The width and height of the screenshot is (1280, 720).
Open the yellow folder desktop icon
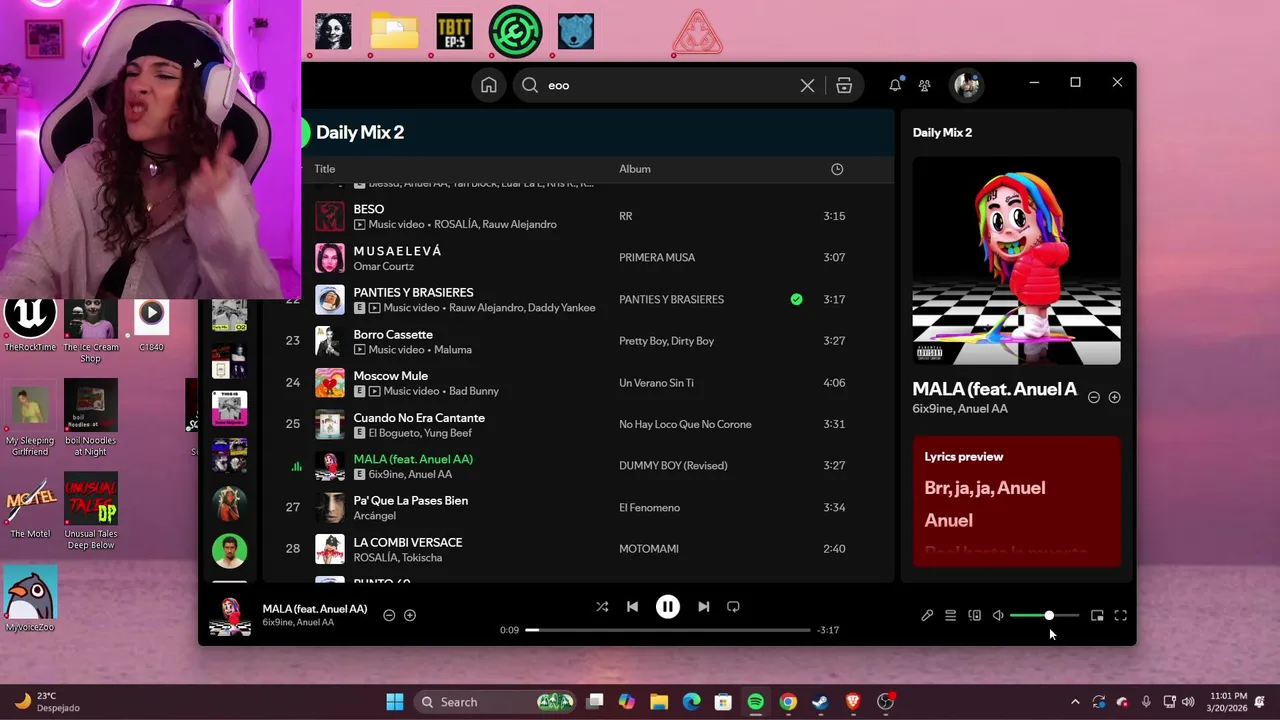[394, 31]
